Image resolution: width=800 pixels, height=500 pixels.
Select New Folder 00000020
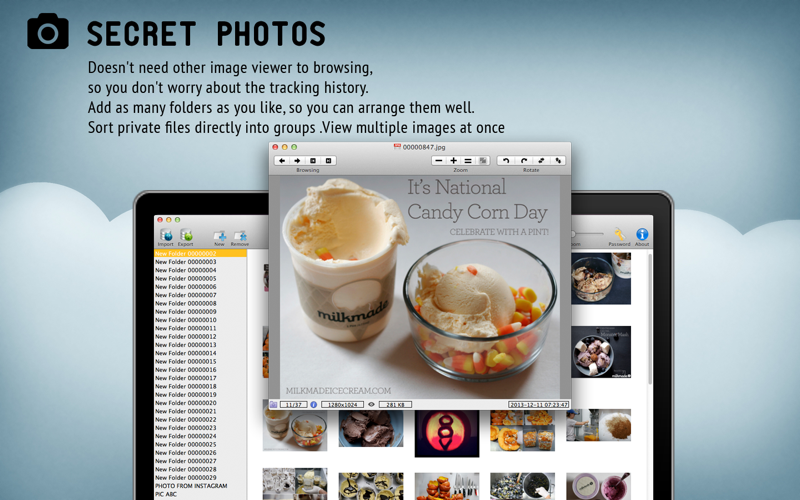(201, 403)
